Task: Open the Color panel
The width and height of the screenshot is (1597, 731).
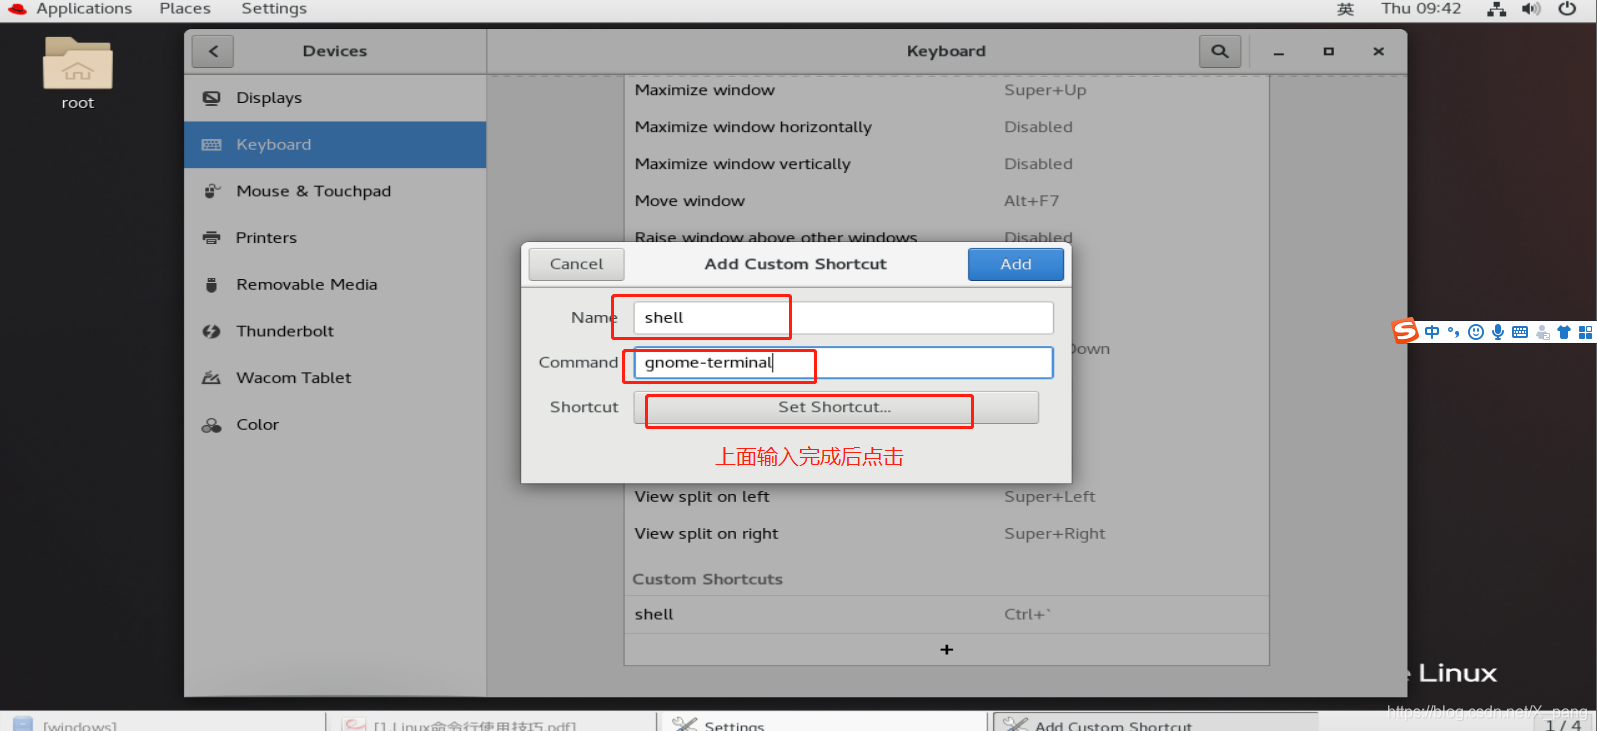Action: pyautogui.click(x=335, y=425)
